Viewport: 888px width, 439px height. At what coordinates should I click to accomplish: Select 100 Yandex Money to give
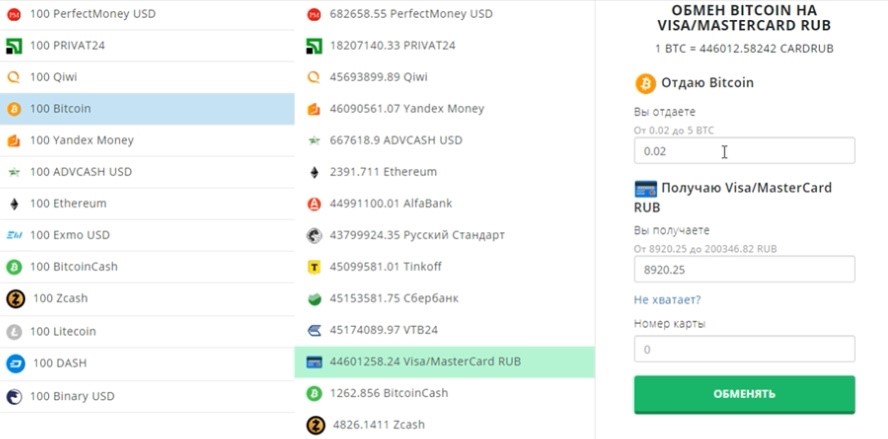[x=147, y=140]
